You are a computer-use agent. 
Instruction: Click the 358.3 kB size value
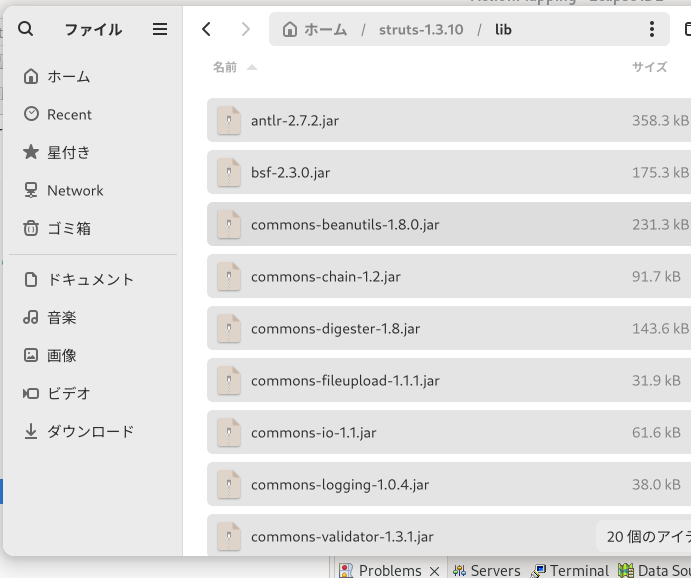(x=661, y=120)
